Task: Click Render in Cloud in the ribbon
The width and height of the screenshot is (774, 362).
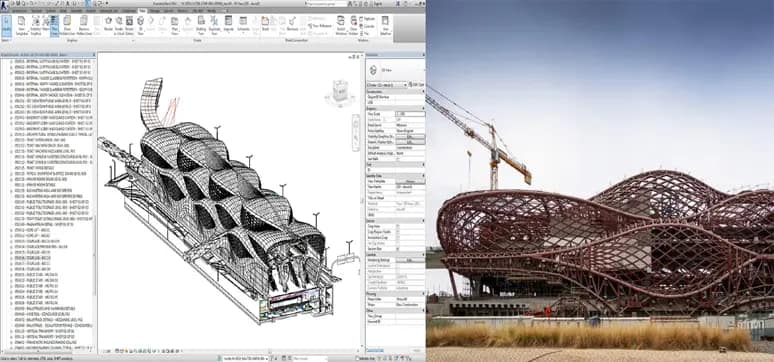Action: pyautogui.click(x=119, y=26)
